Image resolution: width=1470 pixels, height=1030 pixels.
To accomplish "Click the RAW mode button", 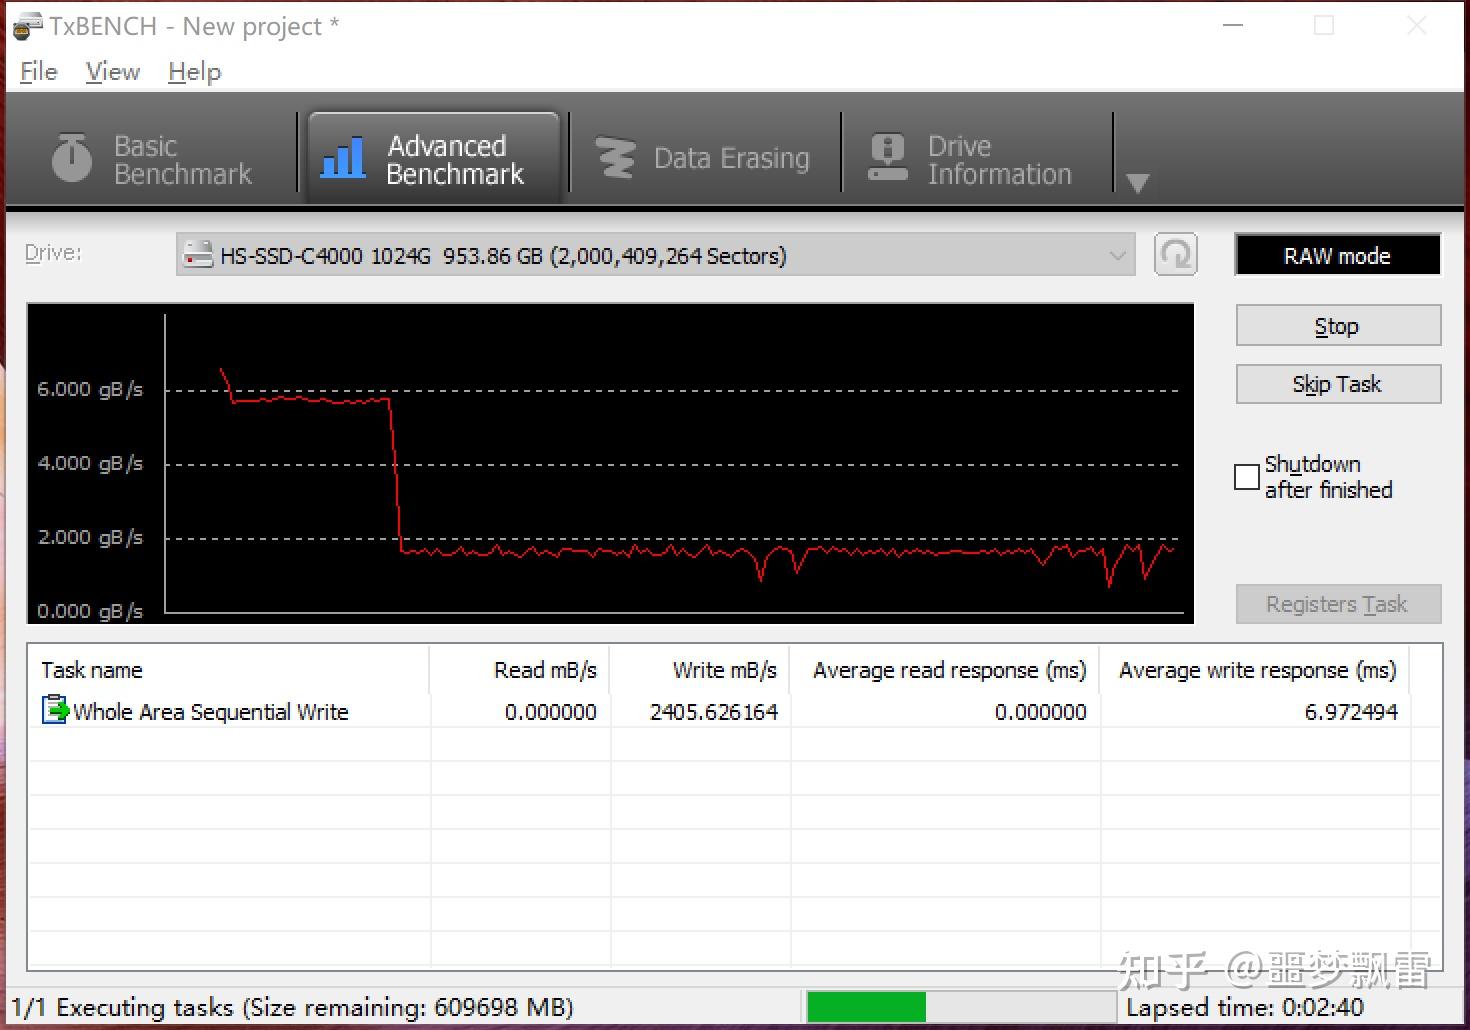I will click(1337, 255).
